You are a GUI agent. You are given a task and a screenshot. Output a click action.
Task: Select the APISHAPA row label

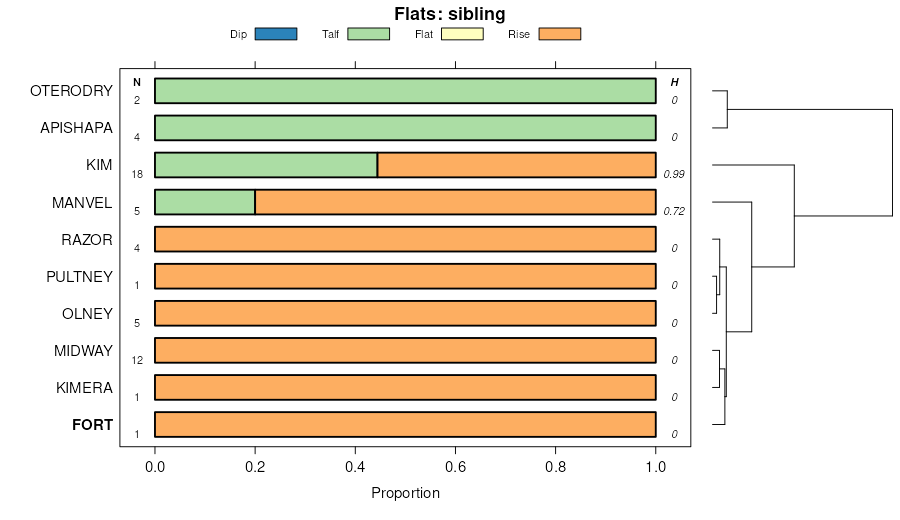point(76,128)
